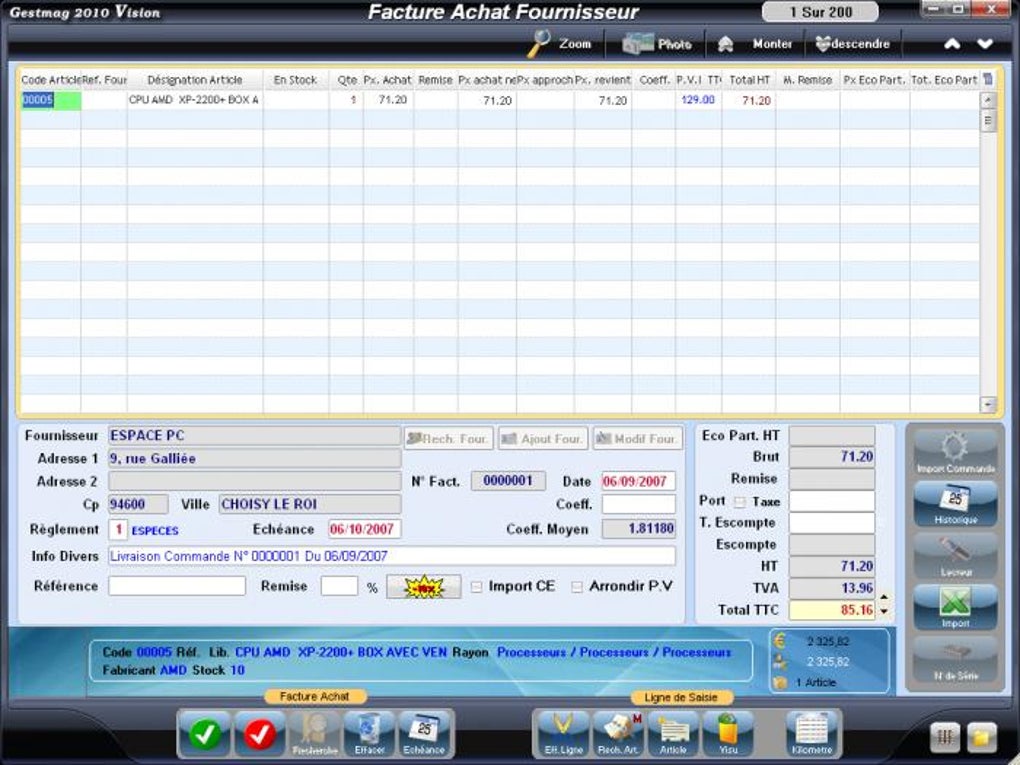Click the Total TTC up arrow
This screenshot has width=1020, height=765.
884,597
